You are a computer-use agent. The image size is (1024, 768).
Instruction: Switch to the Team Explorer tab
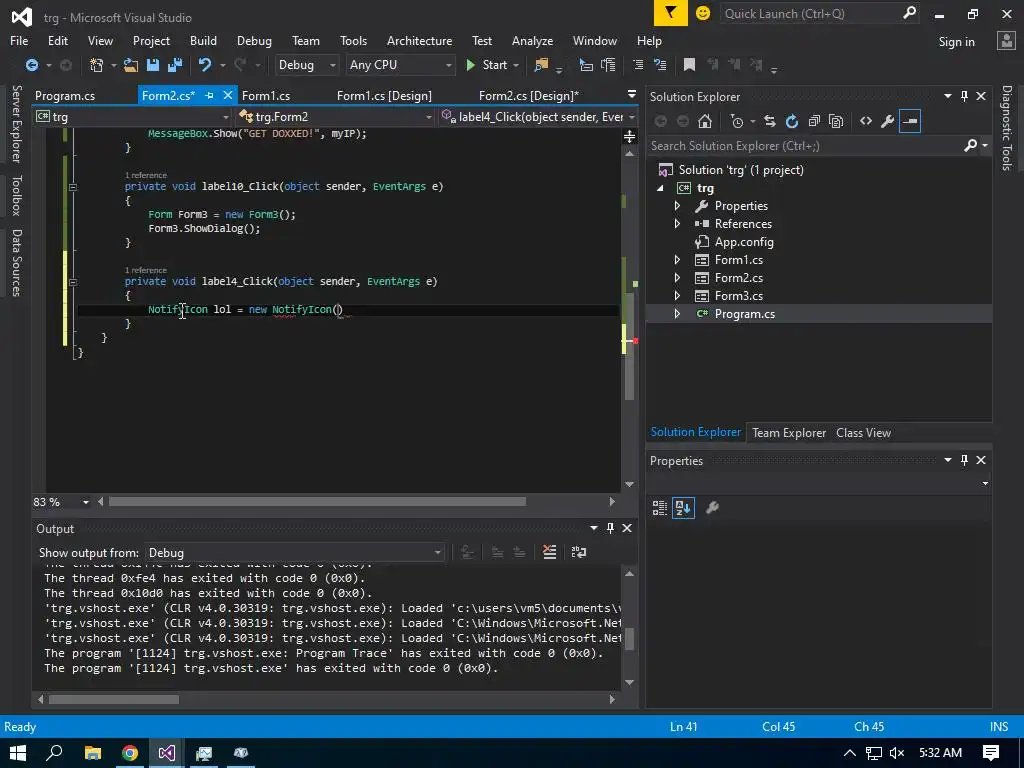tap(789, 432)
